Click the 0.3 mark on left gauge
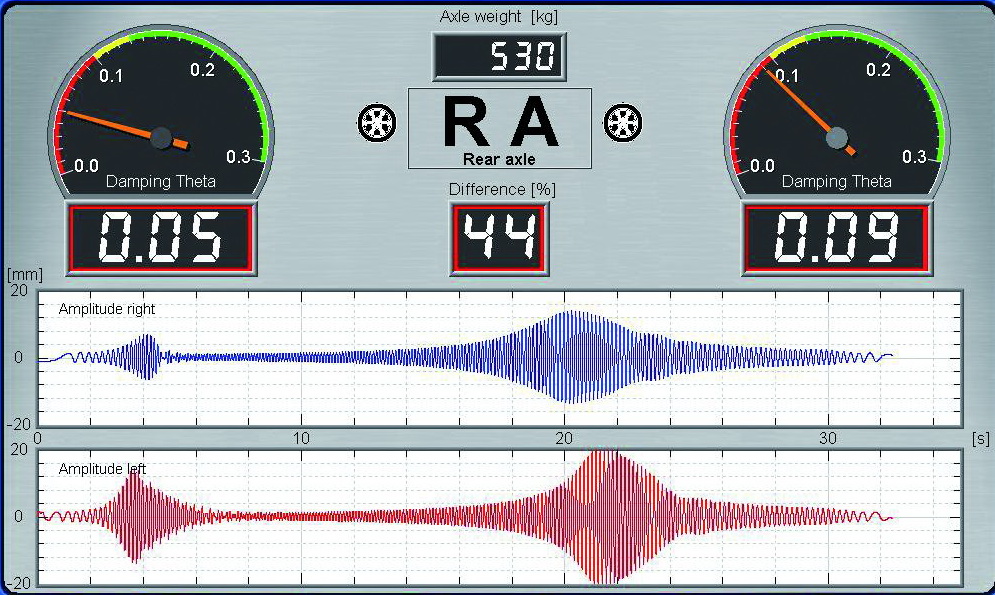 (238, 157)
